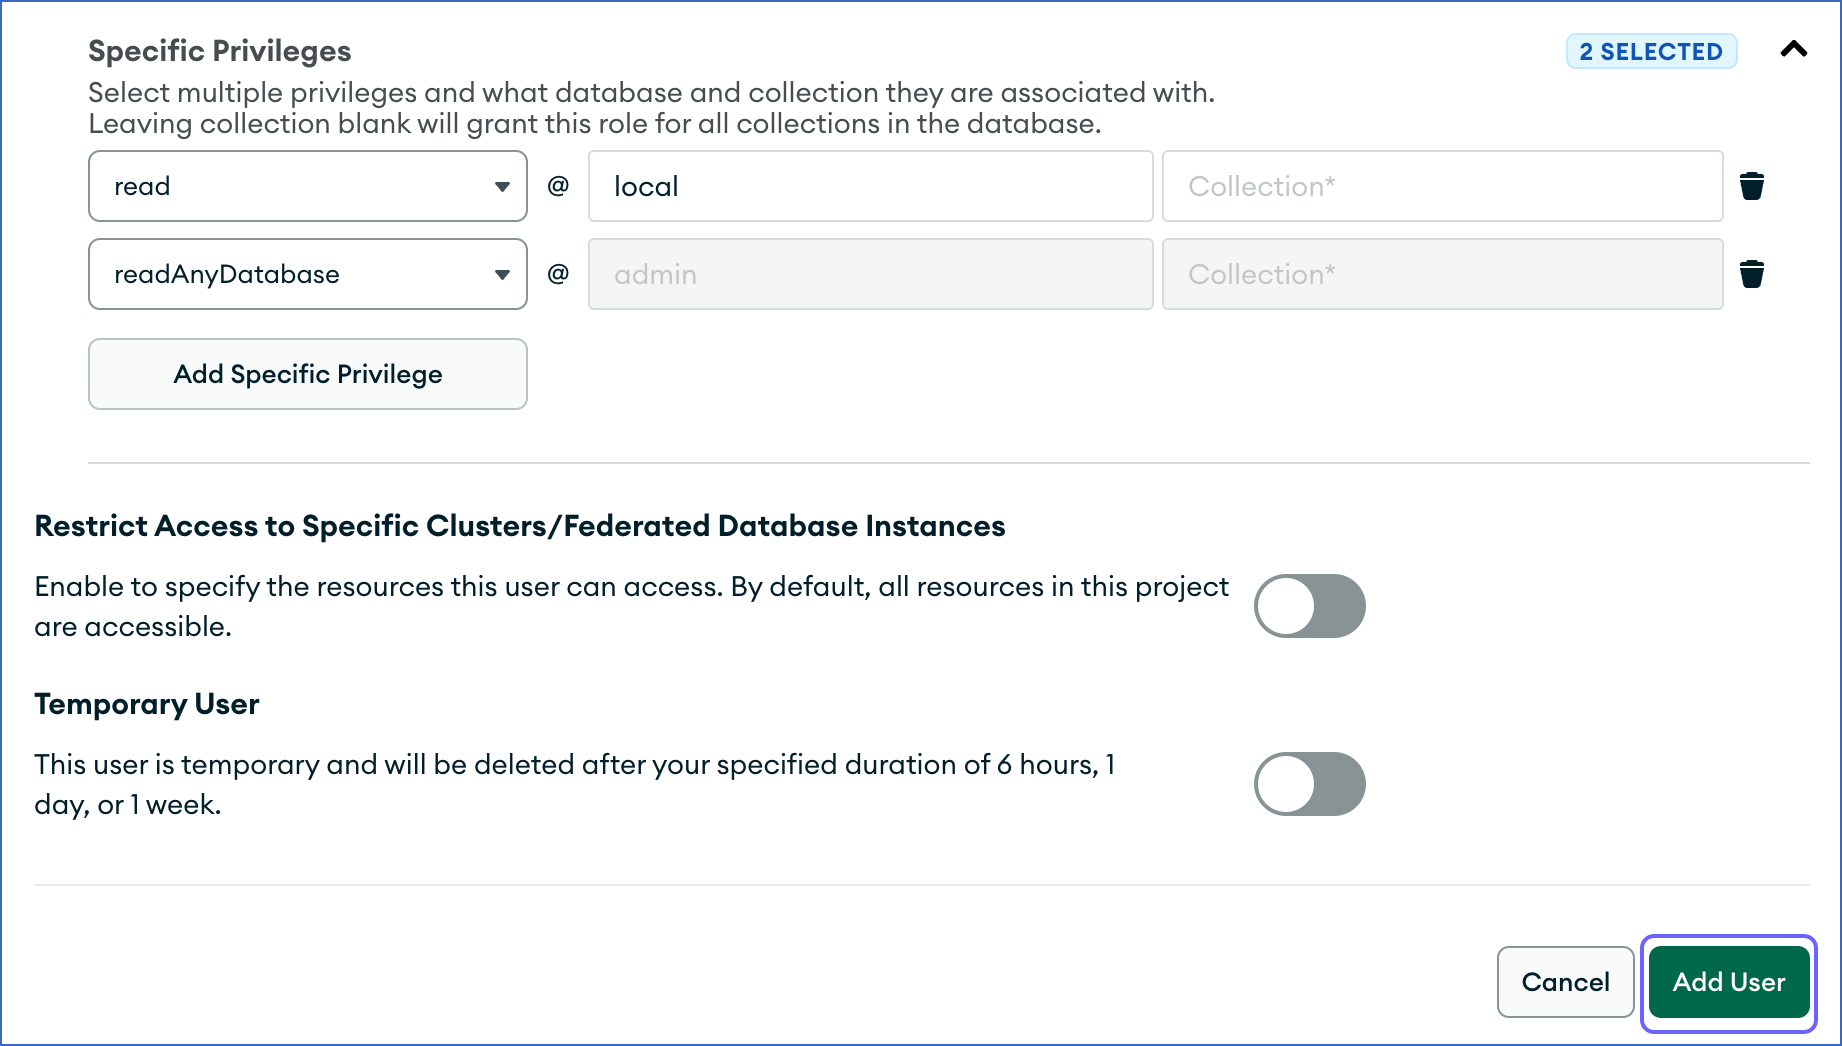Click the database field containing local
Image resolution: width=1842 pixels, height=1046 pixels.
pos(870,186)
